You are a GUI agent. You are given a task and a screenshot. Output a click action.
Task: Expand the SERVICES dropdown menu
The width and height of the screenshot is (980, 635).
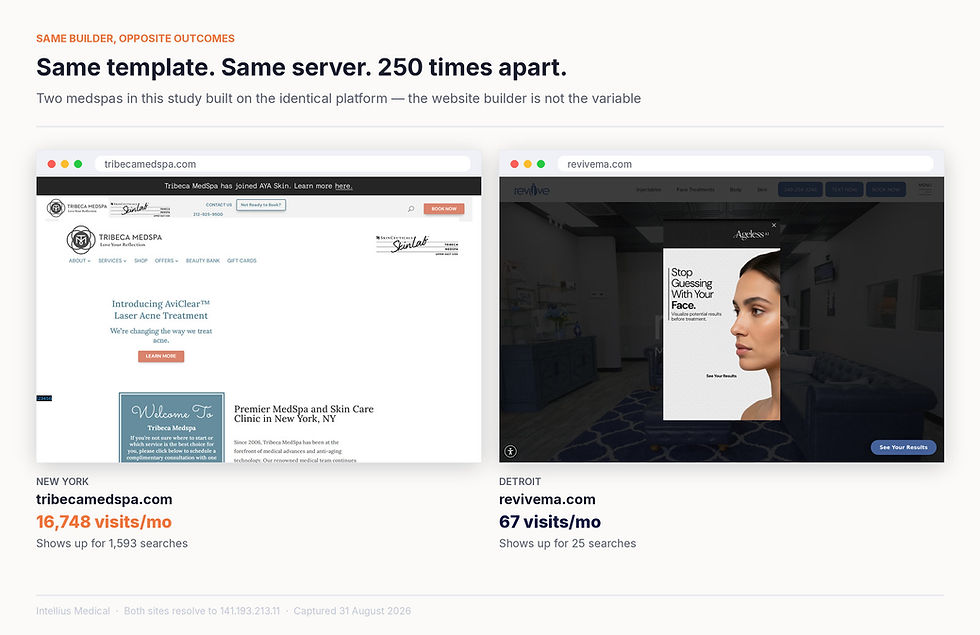coord(112,261)
